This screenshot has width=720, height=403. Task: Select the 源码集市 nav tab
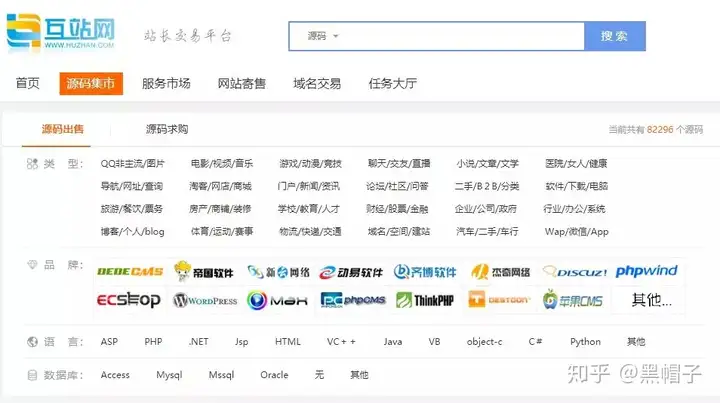(91, 84)
